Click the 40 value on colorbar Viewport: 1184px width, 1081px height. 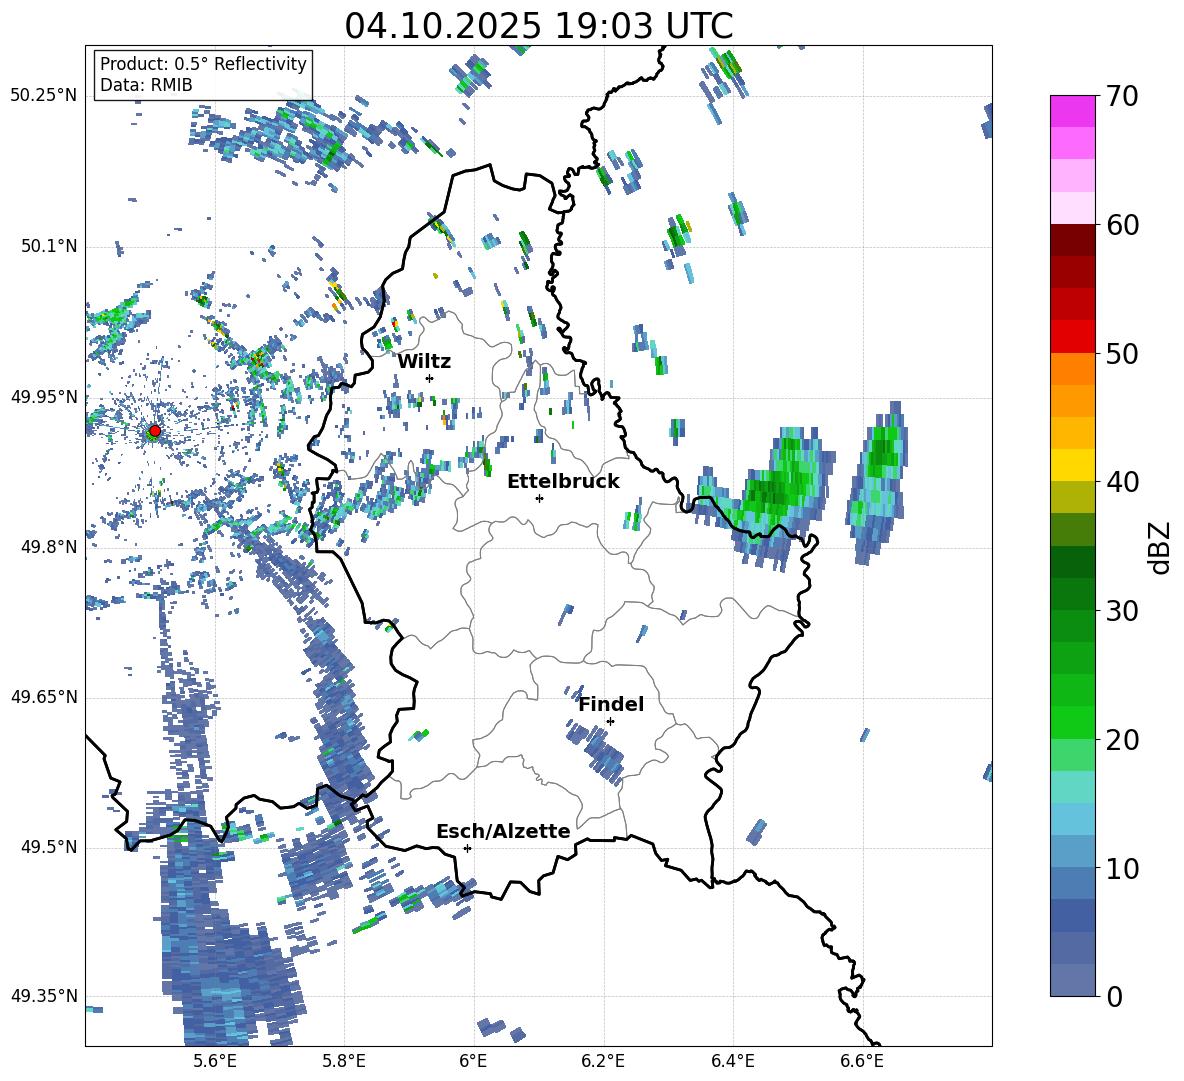coord(1121,482)
